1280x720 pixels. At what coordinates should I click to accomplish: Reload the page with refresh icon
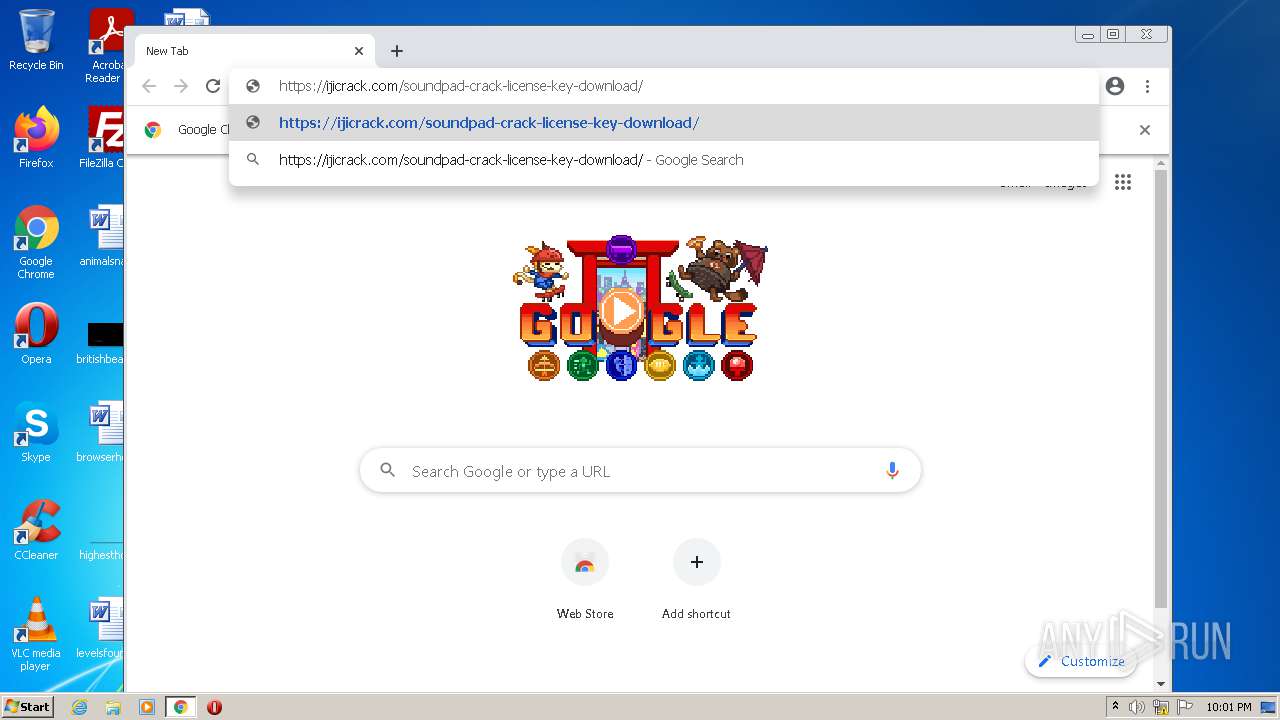213,86
